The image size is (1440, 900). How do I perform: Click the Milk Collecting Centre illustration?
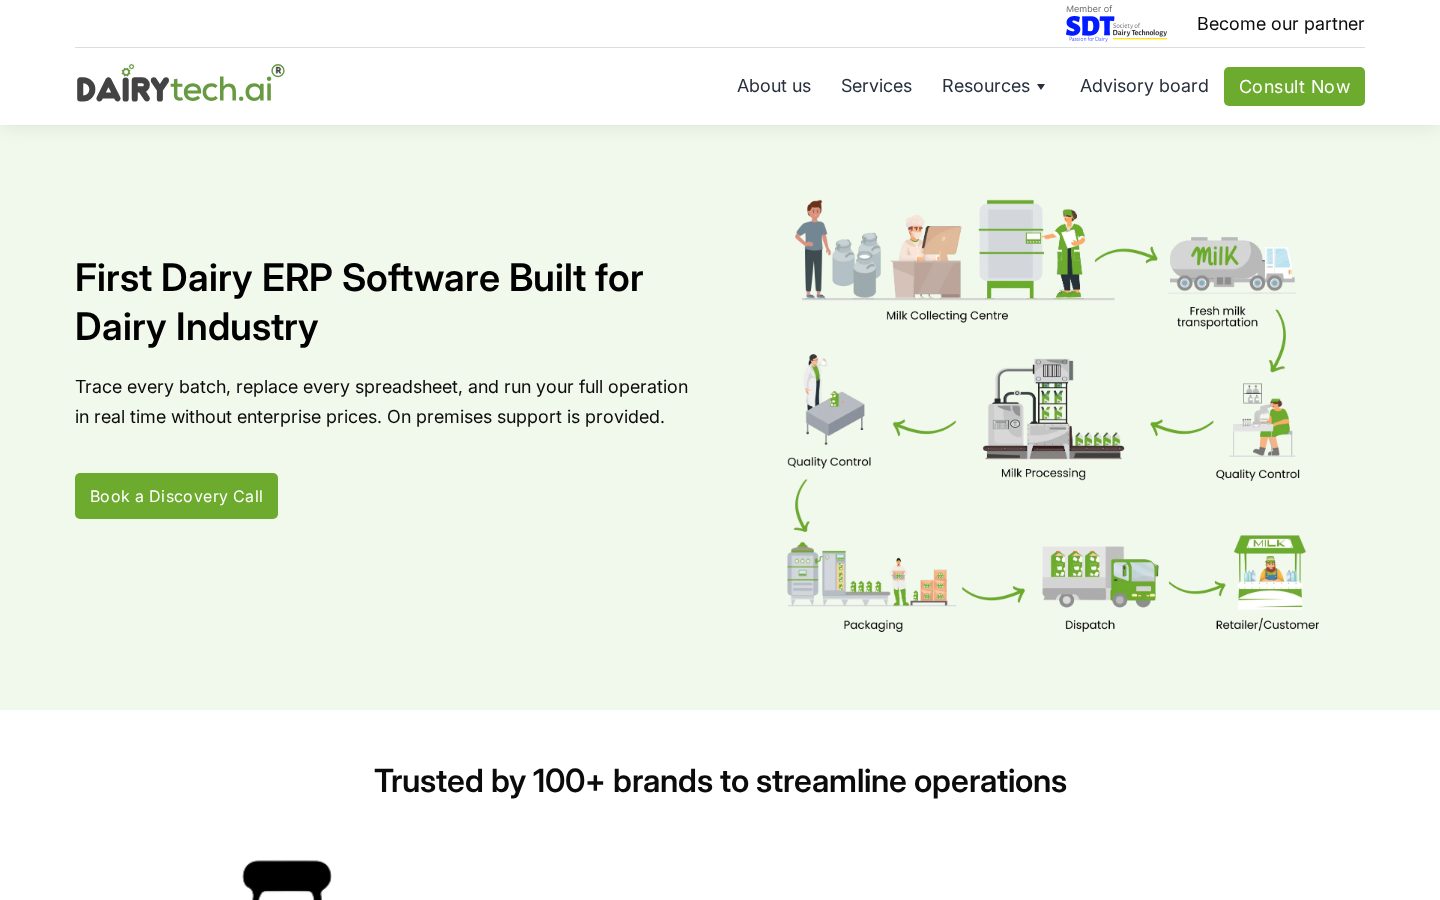[941, 249]
